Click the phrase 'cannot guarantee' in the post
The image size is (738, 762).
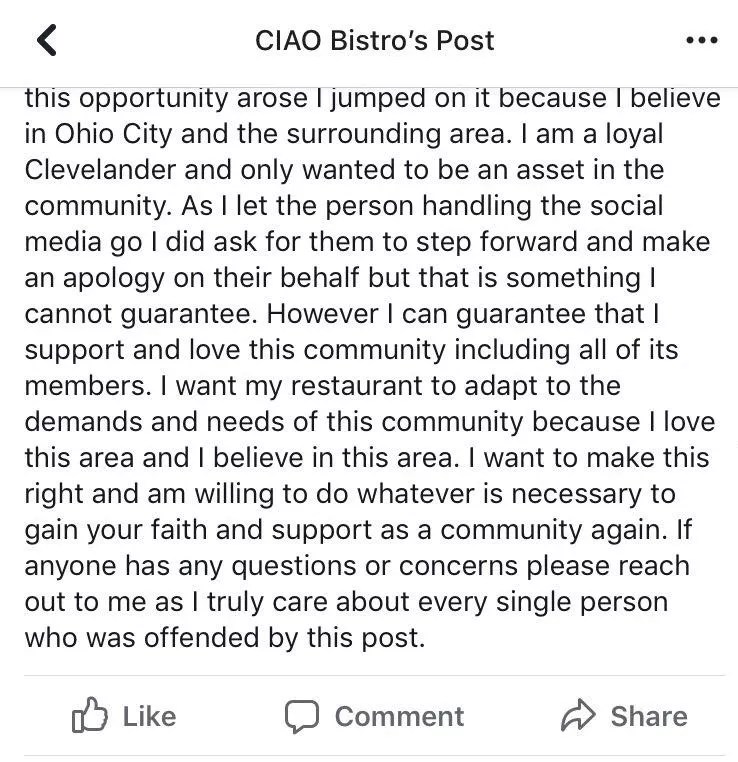[140, 314]
